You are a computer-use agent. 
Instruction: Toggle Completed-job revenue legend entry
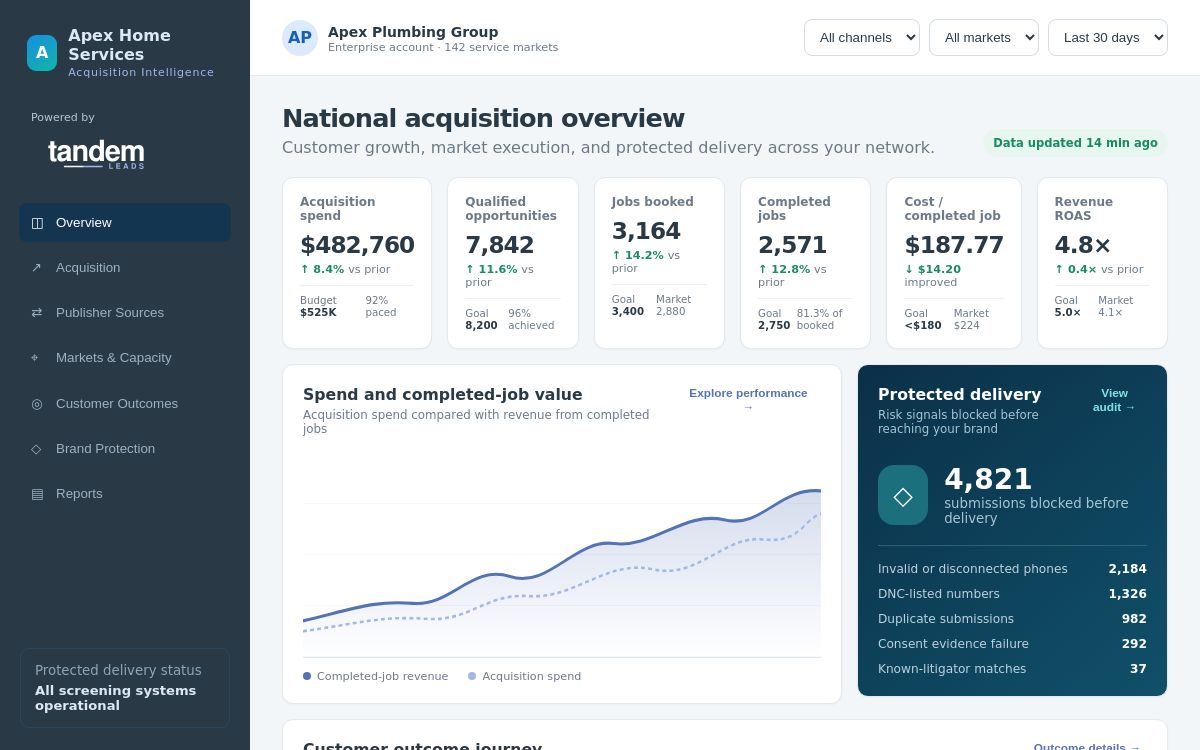(x=376, y=676)
